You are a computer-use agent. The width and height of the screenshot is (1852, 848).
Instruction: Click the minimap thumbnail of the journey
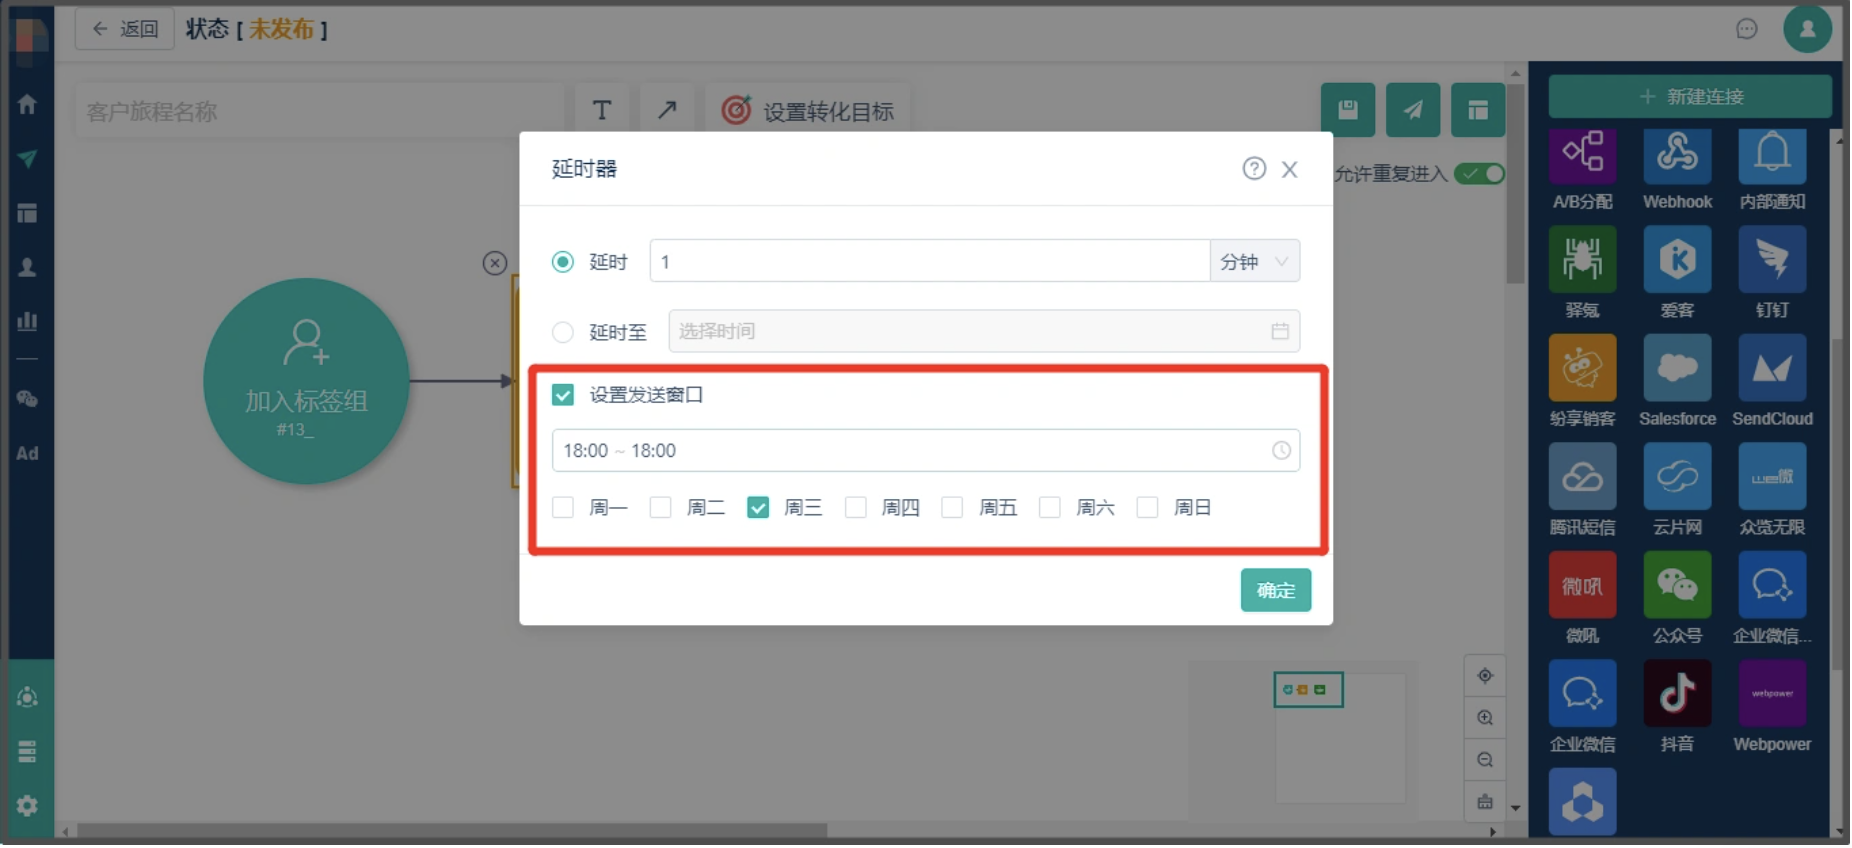[x=1310, y=690]
